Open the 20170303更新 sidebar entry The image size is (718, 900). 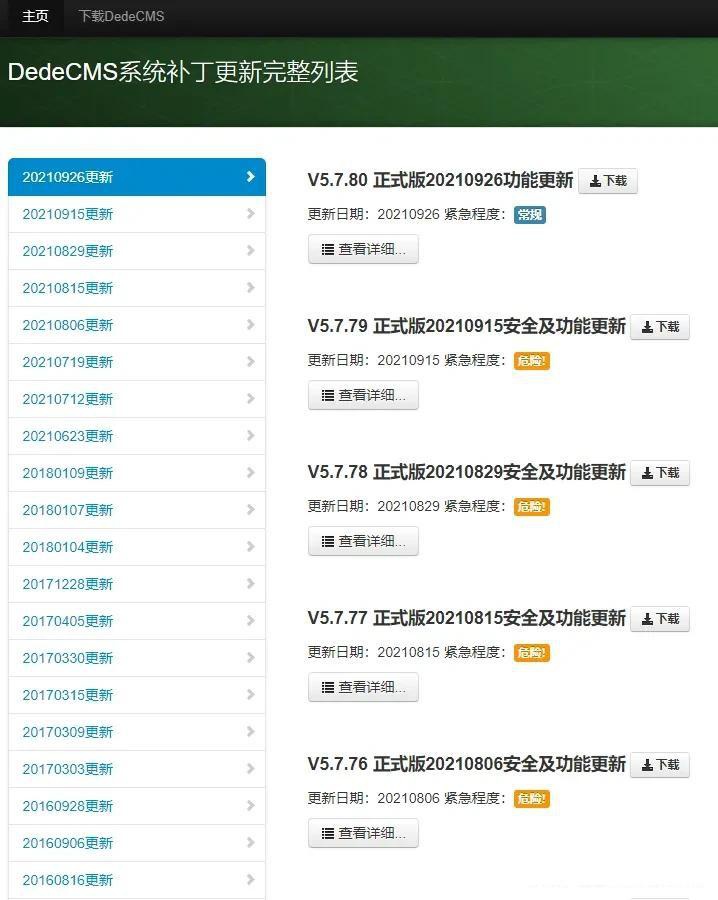137,769
